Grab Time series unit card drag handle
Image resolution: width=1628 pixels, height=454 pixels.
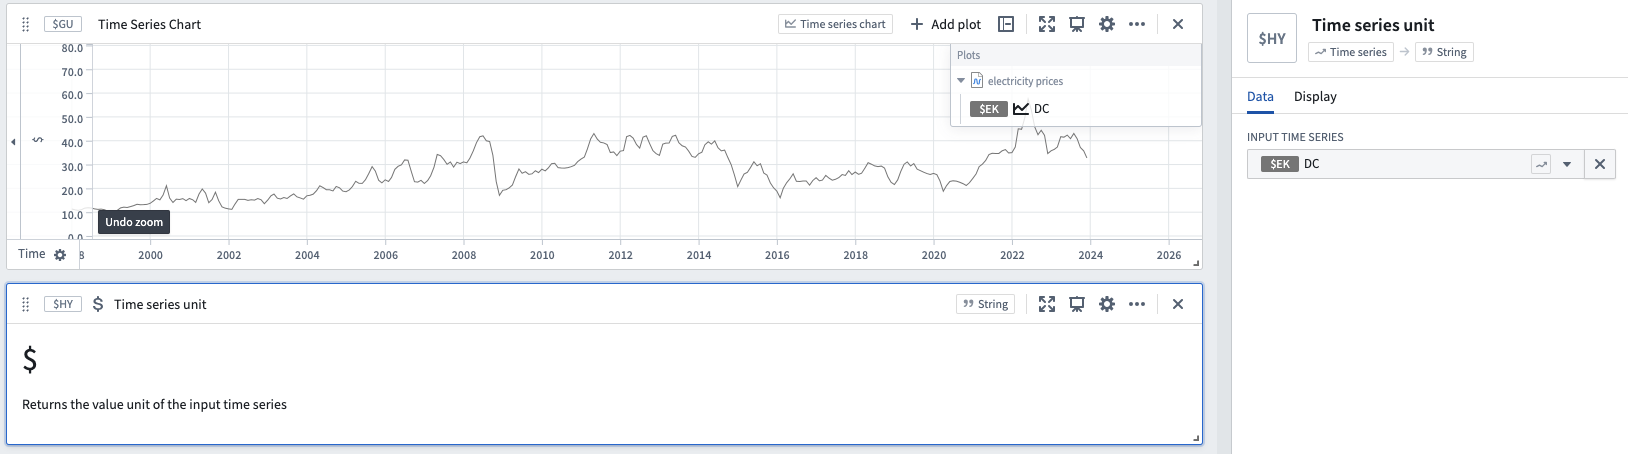pos(26,304)
